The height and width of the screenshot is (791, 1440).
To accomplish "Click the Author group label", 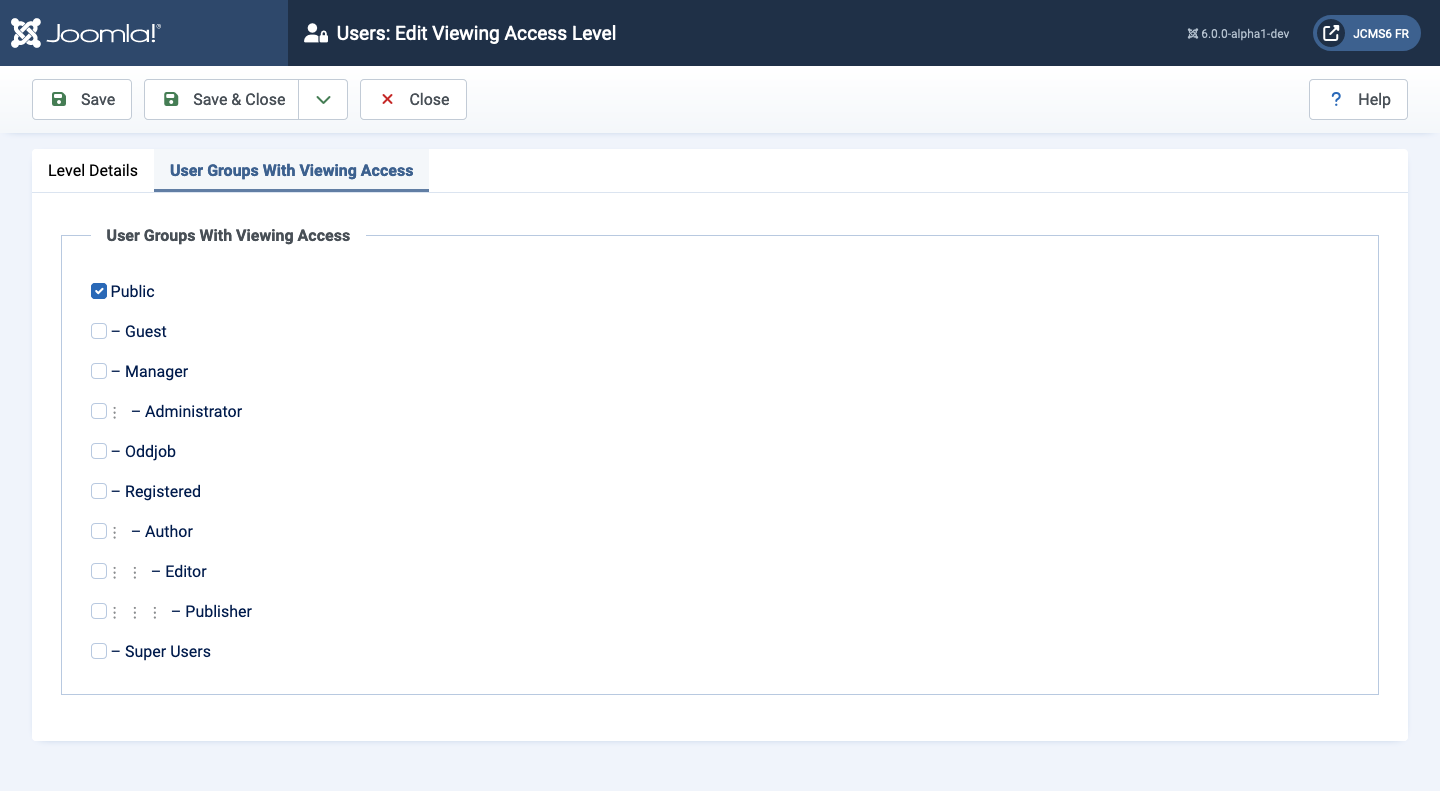I will click(162, 531).
